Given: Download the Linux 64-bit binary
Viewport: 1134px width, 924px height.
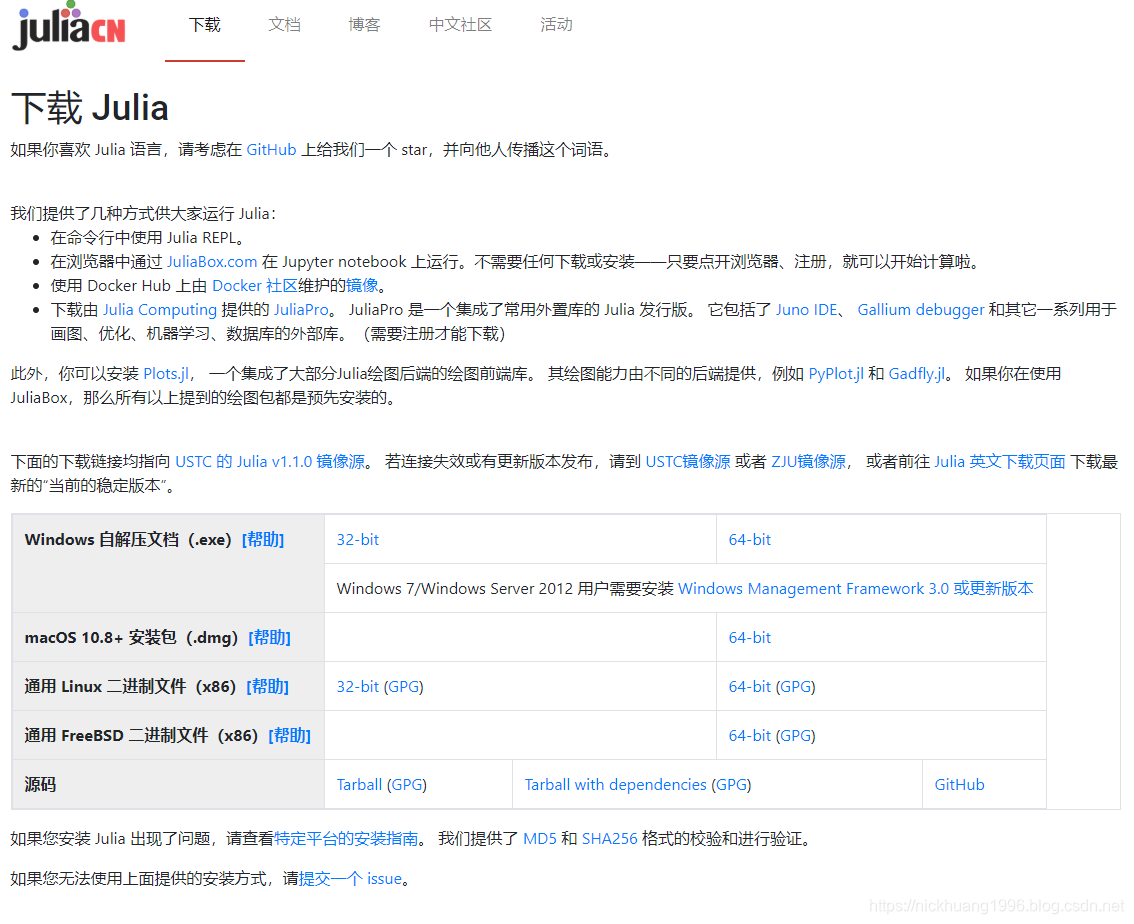Looking at the screenshot, I should (750, 687).
